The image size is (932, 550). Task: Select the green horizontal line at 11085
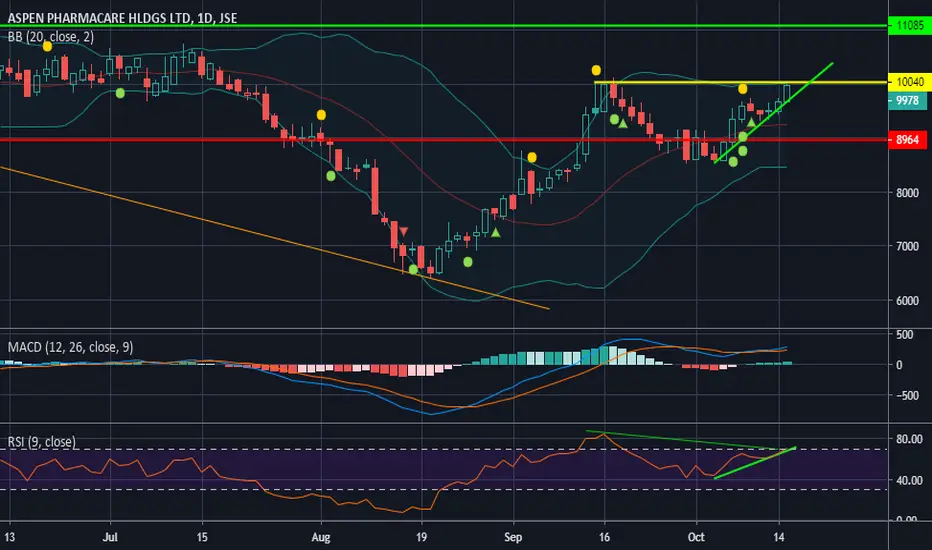coord(443,26)
